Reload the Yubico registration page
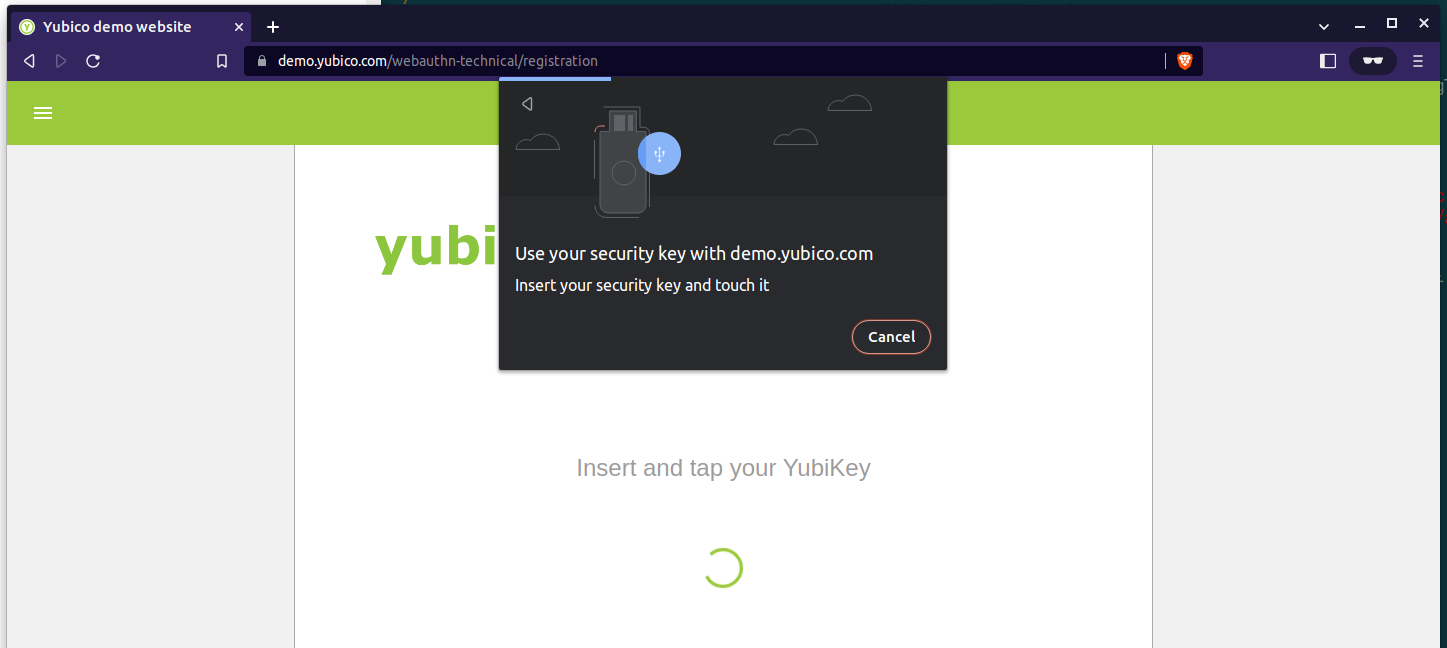Image resolution: width=1447 pixels, height=648 pixels. pos(93,61)
